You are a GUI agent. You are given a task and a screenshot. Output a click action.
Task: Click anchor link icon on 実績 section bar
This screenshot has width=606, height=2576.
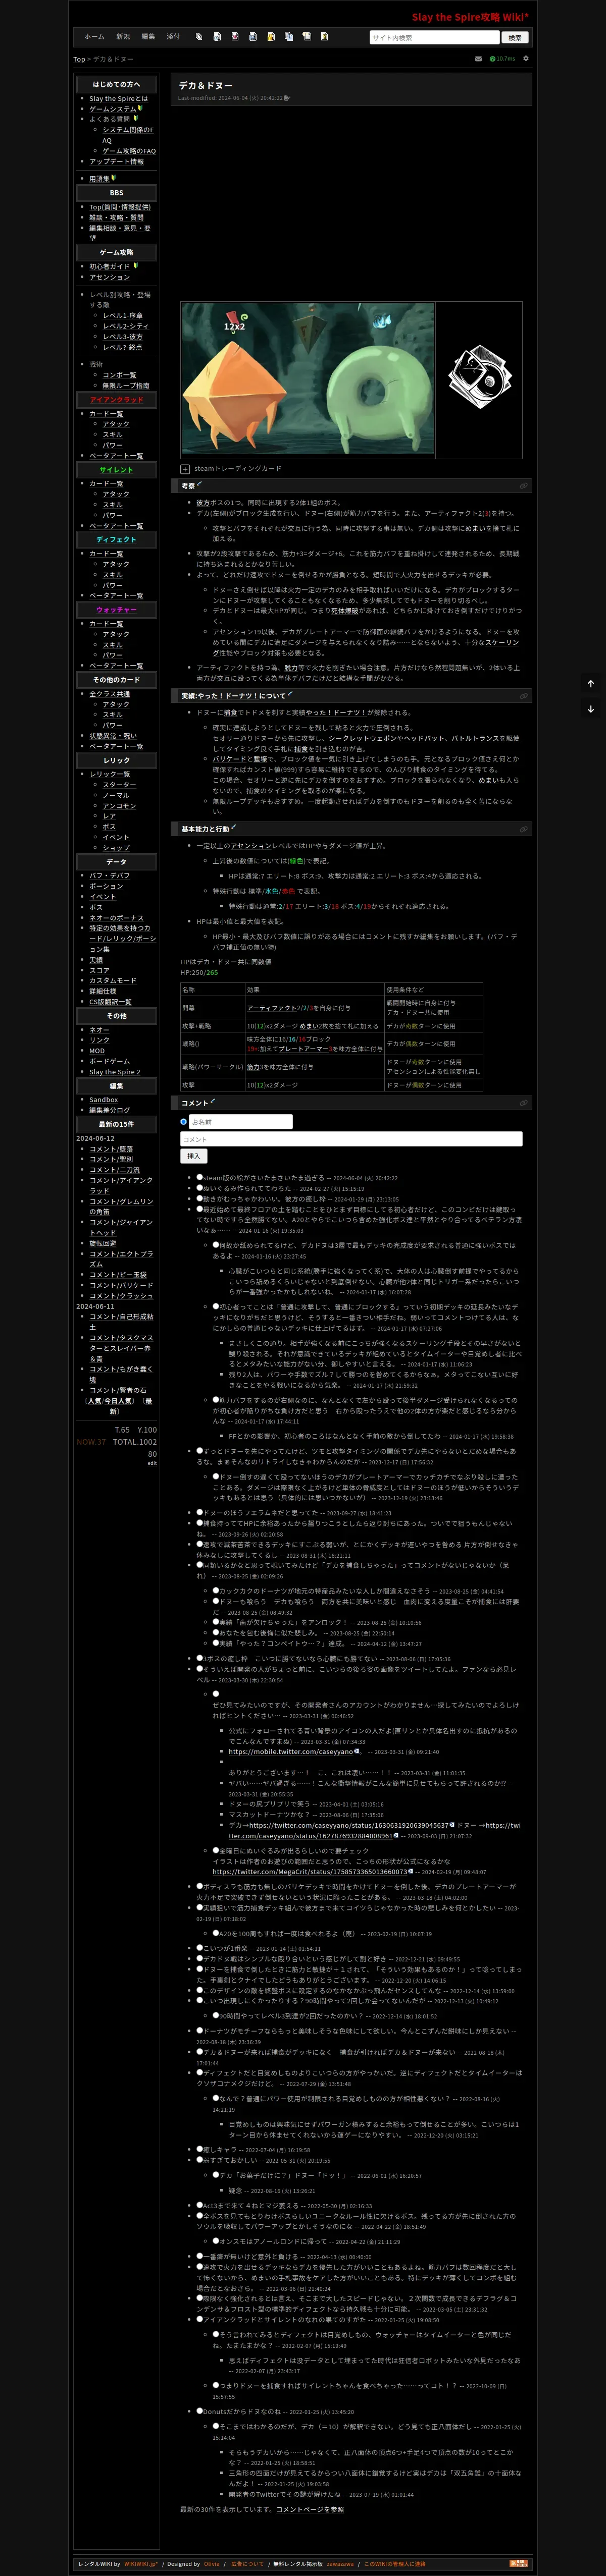tap(523, 696)
